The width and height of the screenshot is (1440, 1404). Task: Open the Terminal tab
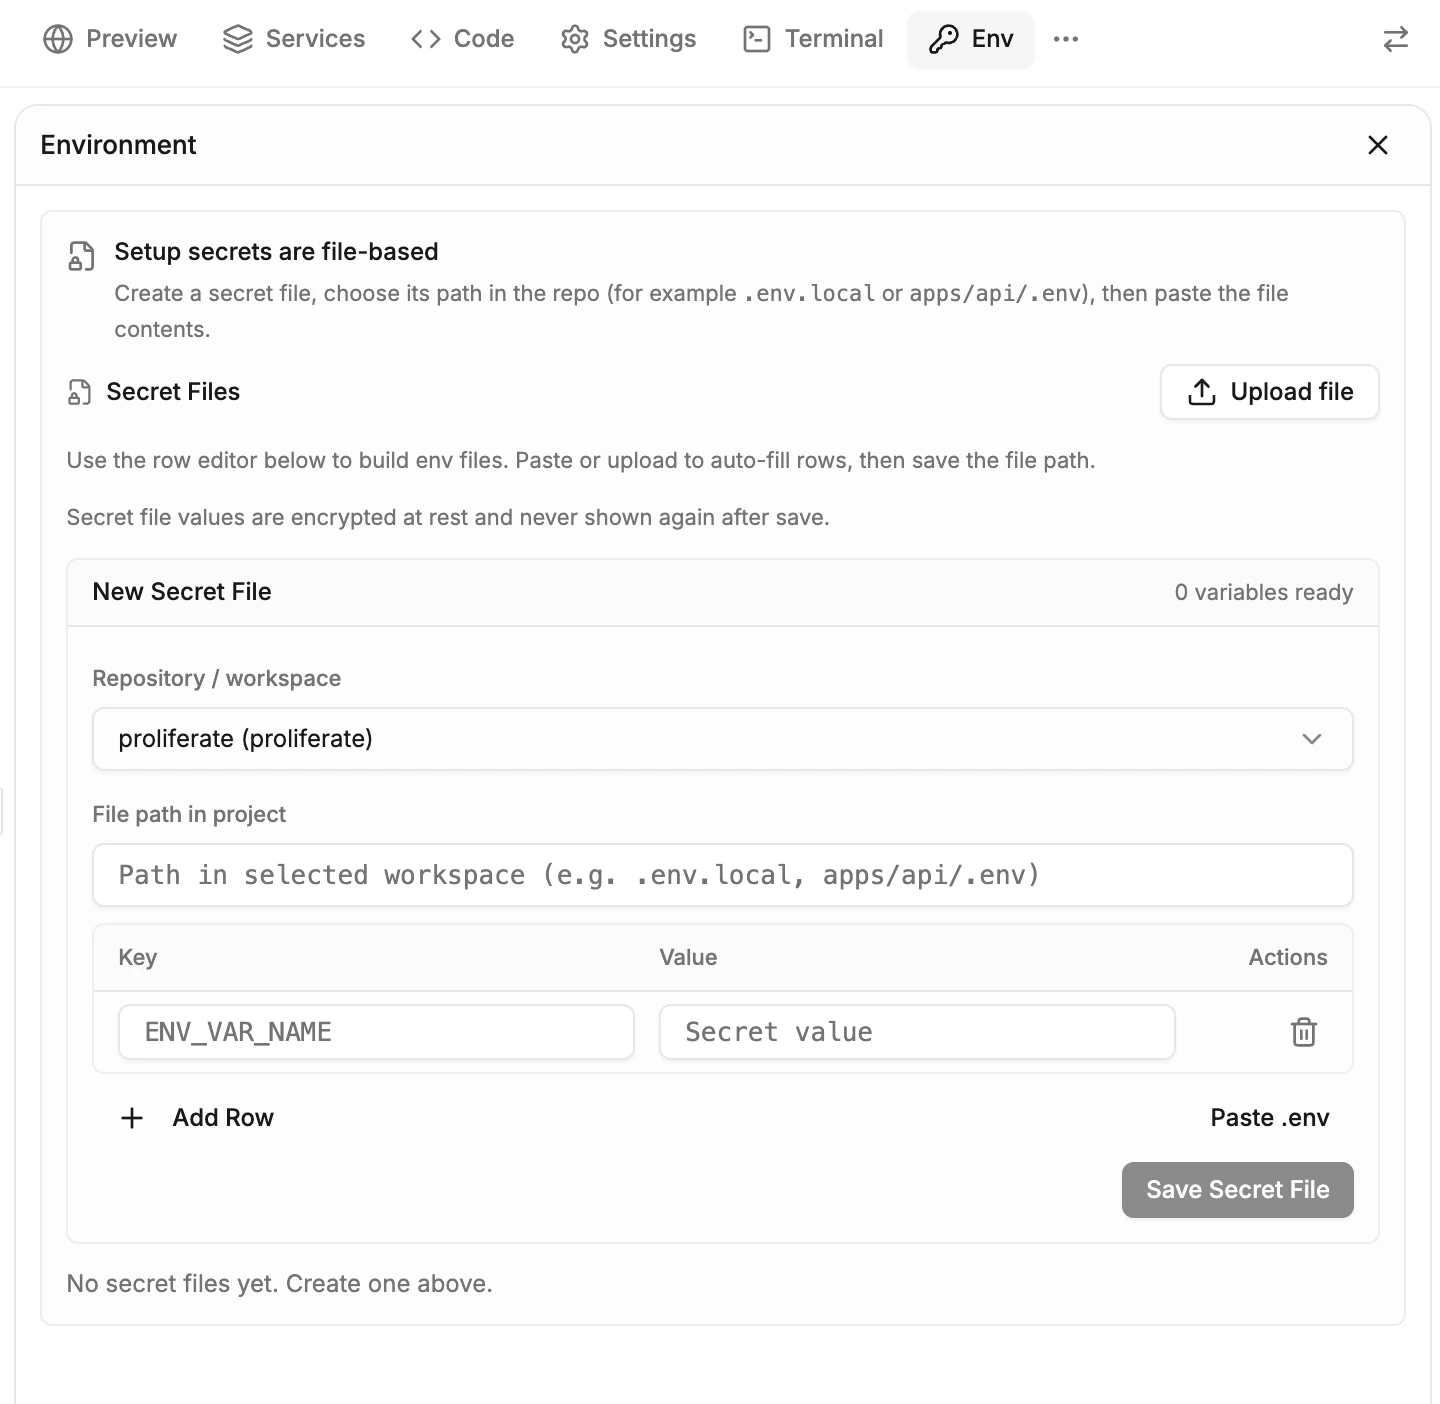(x=812, y=39)
